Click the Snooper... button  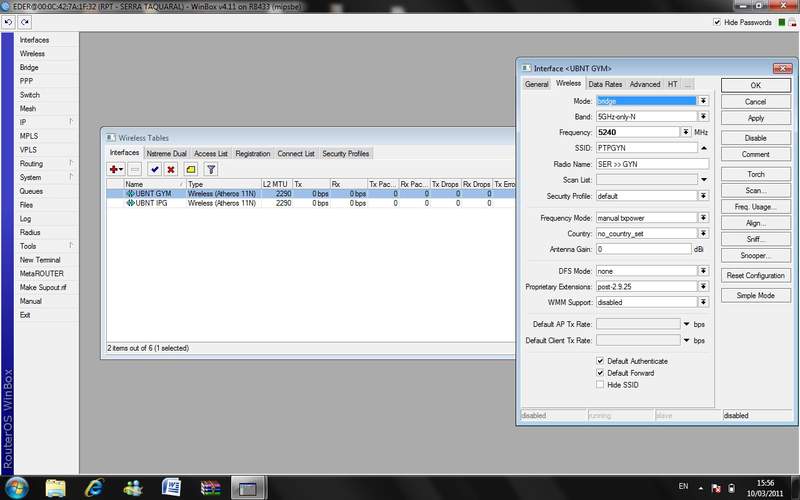click(x=756, y=256)
